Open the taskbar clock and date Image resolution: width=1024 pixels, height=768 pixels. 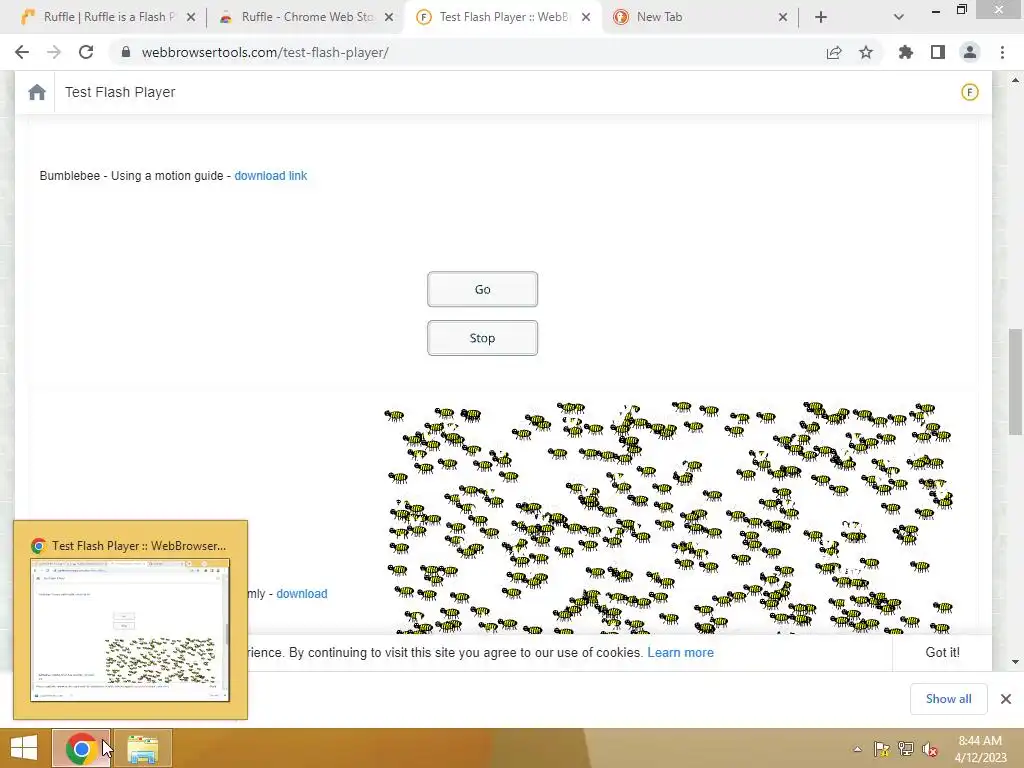pos(980,749)
